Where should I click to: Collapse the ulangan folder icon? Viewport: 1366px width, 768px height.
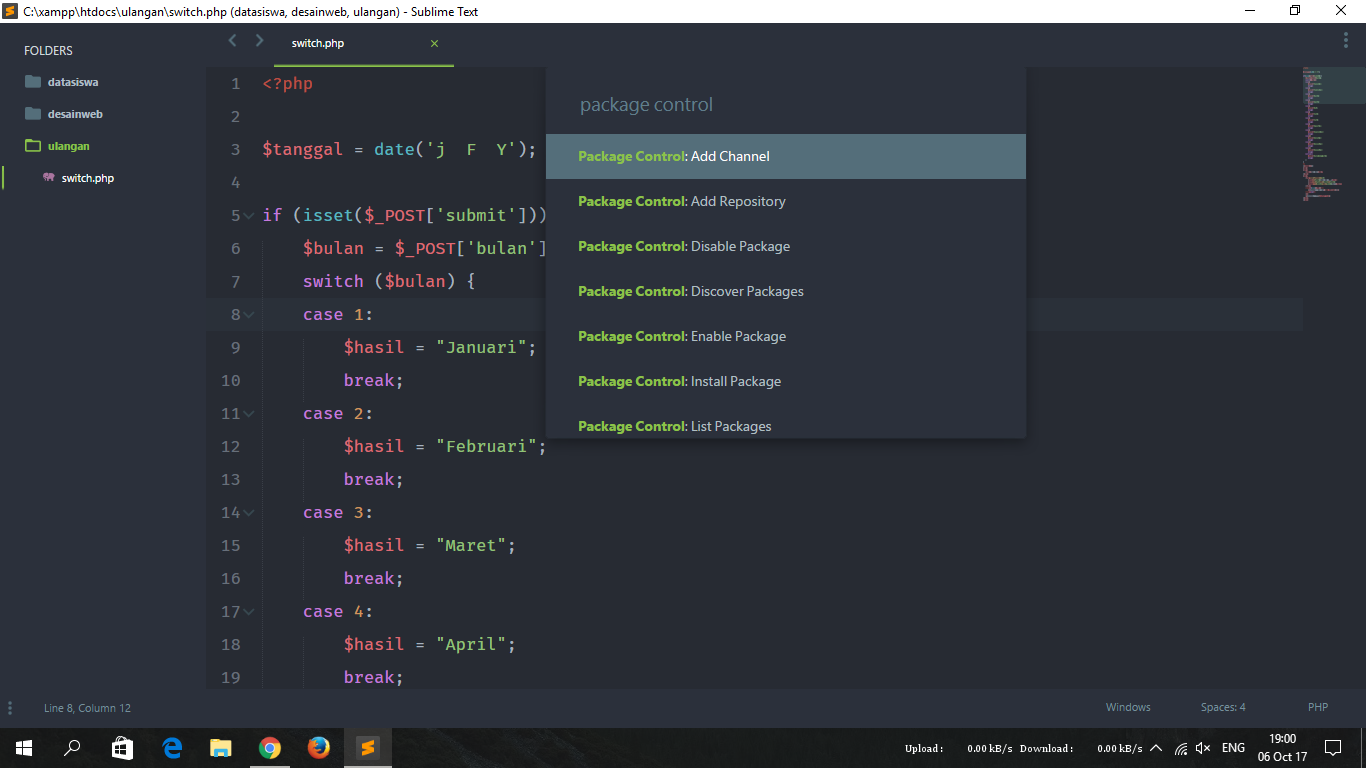(x=33, y=146)
